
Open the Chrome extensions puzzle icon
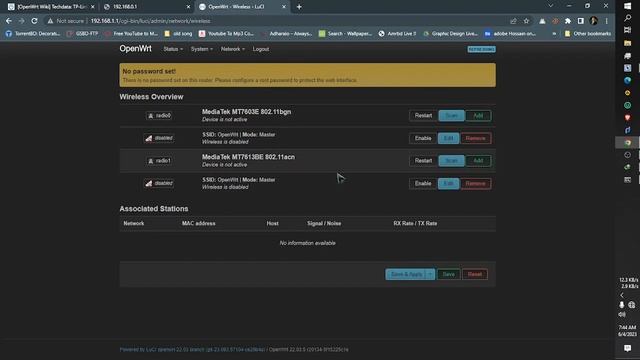coord(568,21)
